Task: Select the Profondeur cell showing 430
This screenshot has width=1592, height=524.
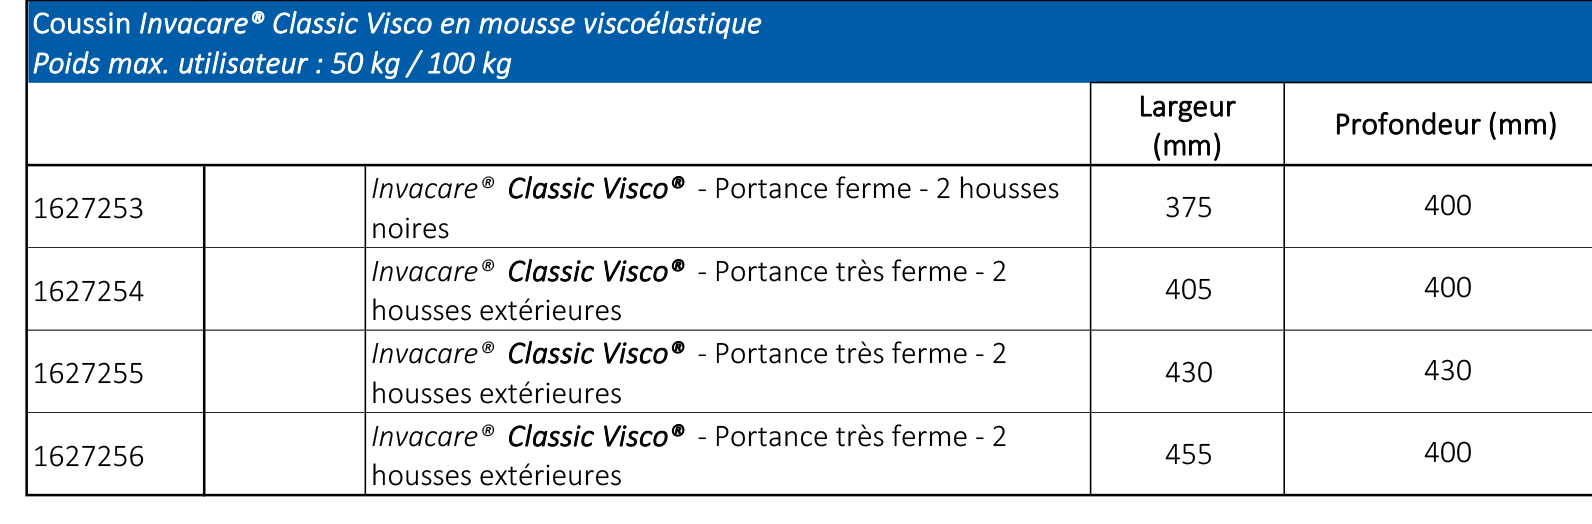Action: [x=1447, y=370]
